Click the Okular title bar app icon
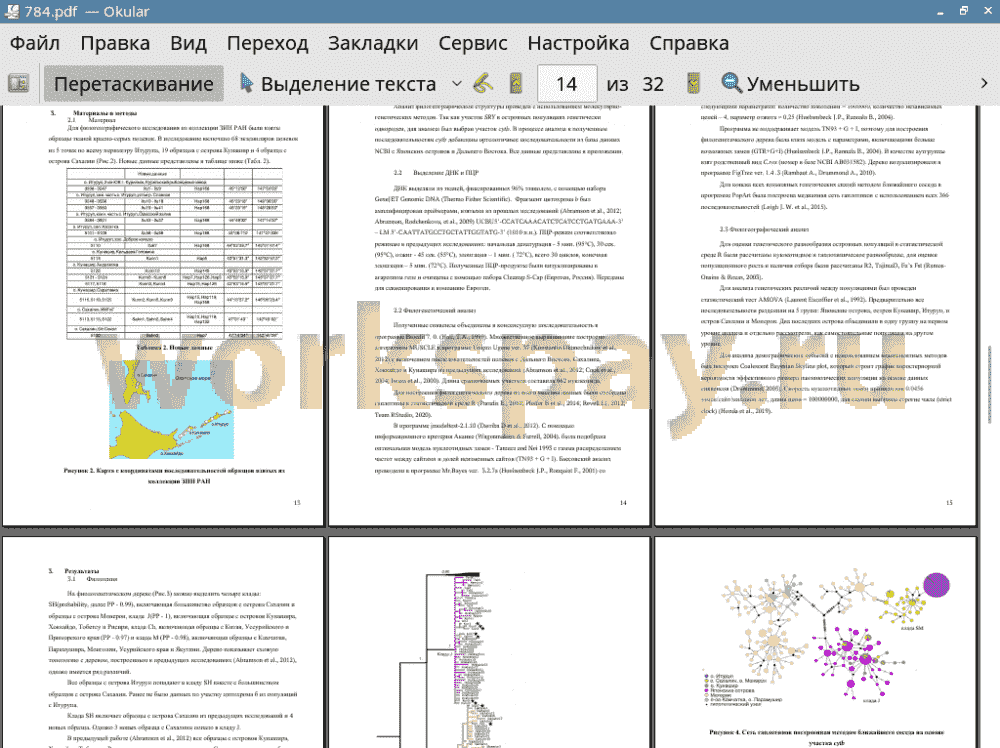Viewport: 1000px width, 748px height. (11, 11)
